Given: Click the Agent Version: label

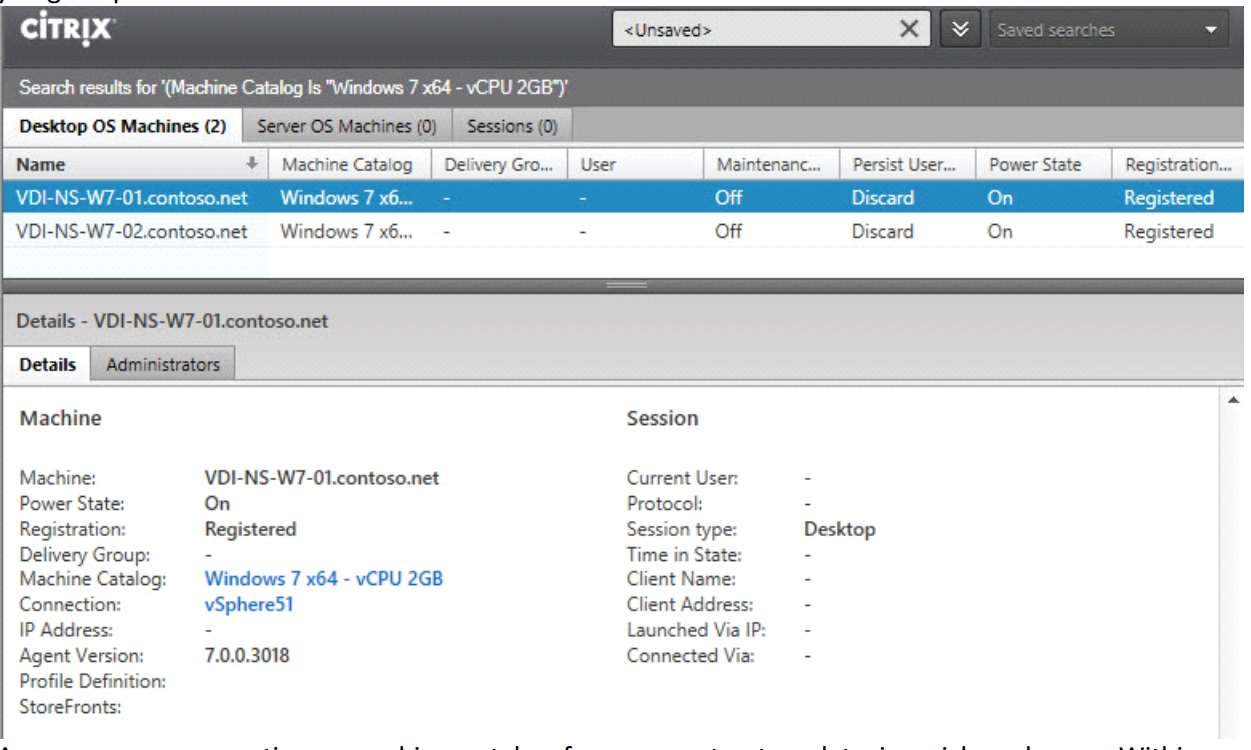Looking at the screenshot, I should click(x=81, y=656).
